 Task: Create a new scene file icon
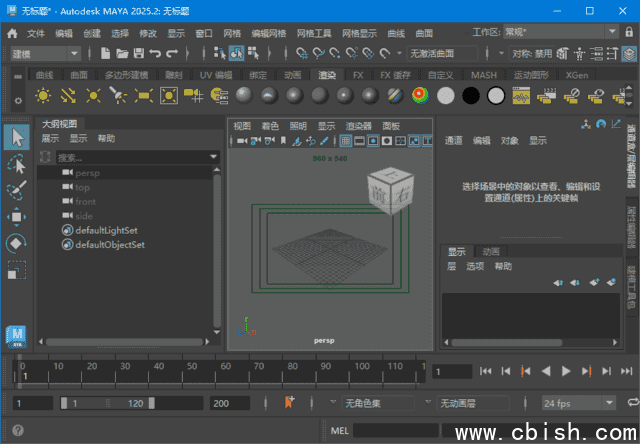click(105, 53)
